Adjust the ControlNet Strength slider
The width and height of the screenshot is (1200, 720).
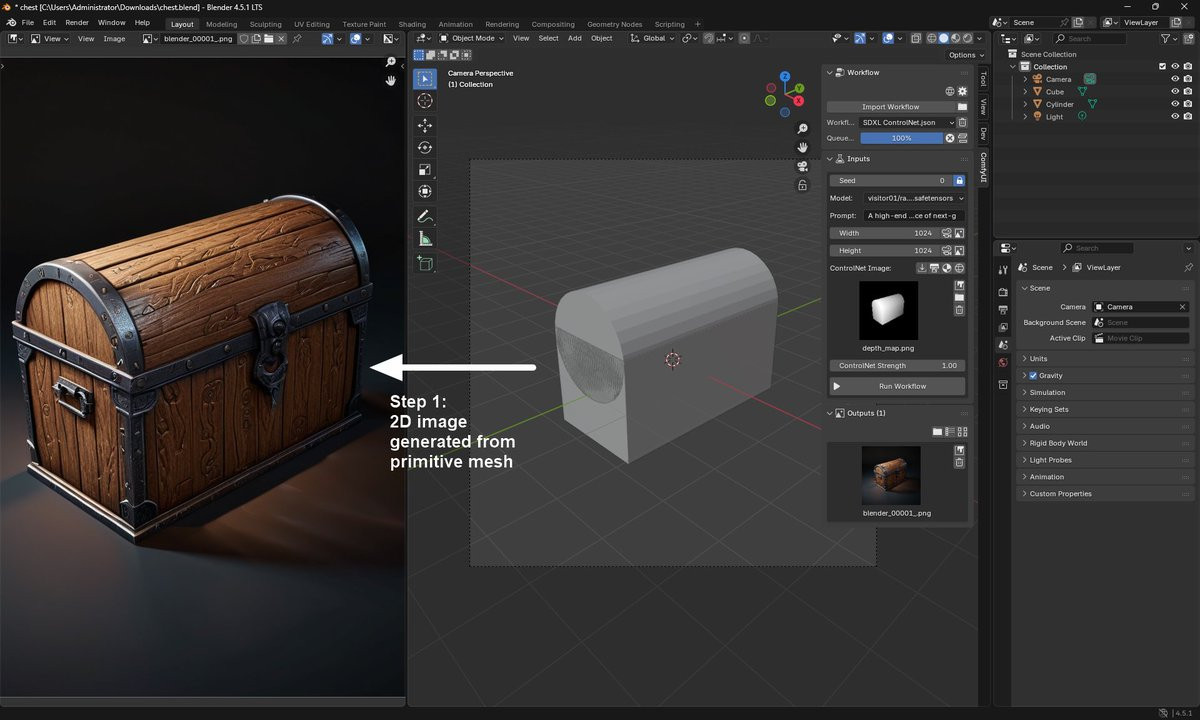897,365
